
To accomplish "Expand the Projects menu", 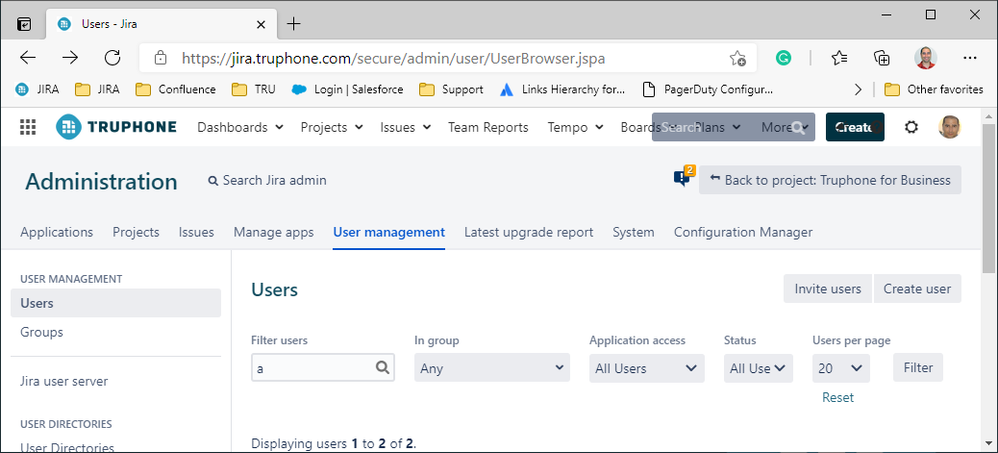I will (332, 127).
